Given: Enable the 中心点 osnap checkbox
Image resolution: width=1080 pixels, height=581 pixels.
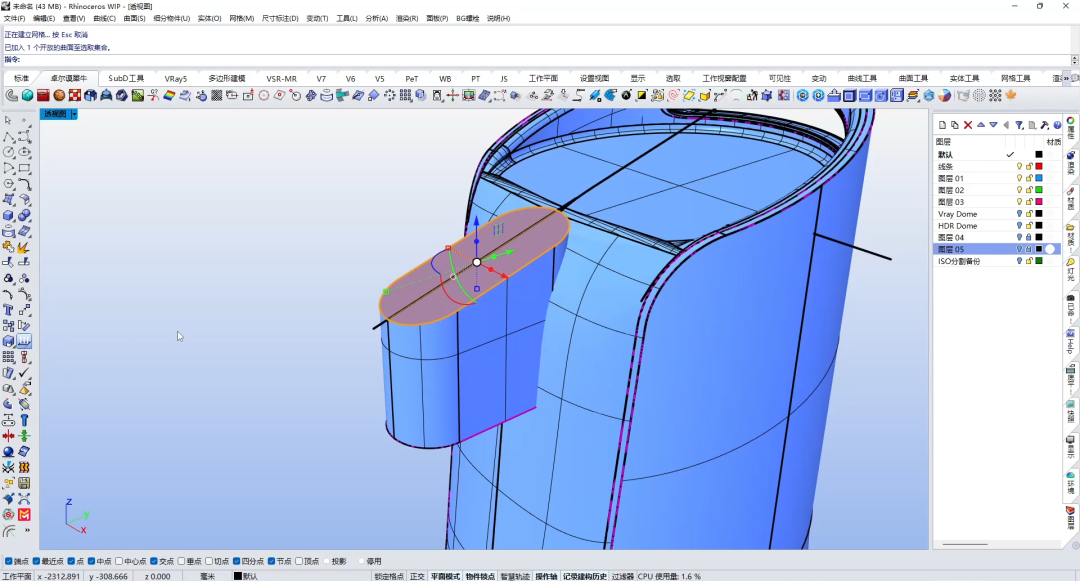Looking at the screenshot, I should point(119,561).
